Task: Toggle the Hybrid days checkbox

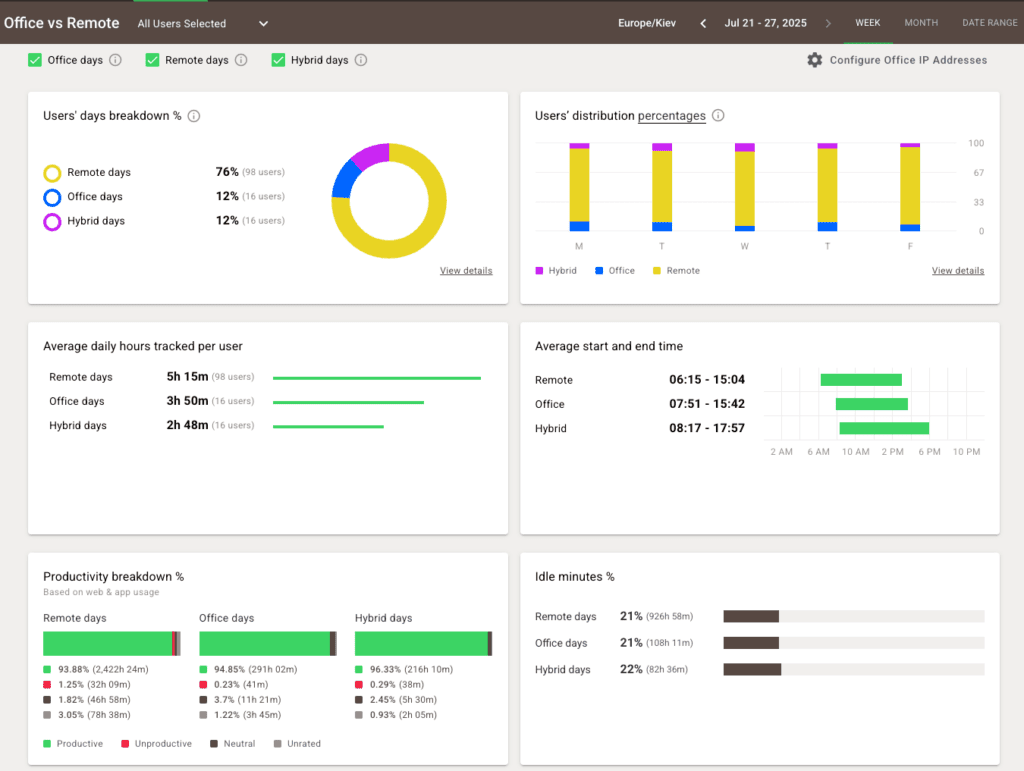Action: point(278,60)
